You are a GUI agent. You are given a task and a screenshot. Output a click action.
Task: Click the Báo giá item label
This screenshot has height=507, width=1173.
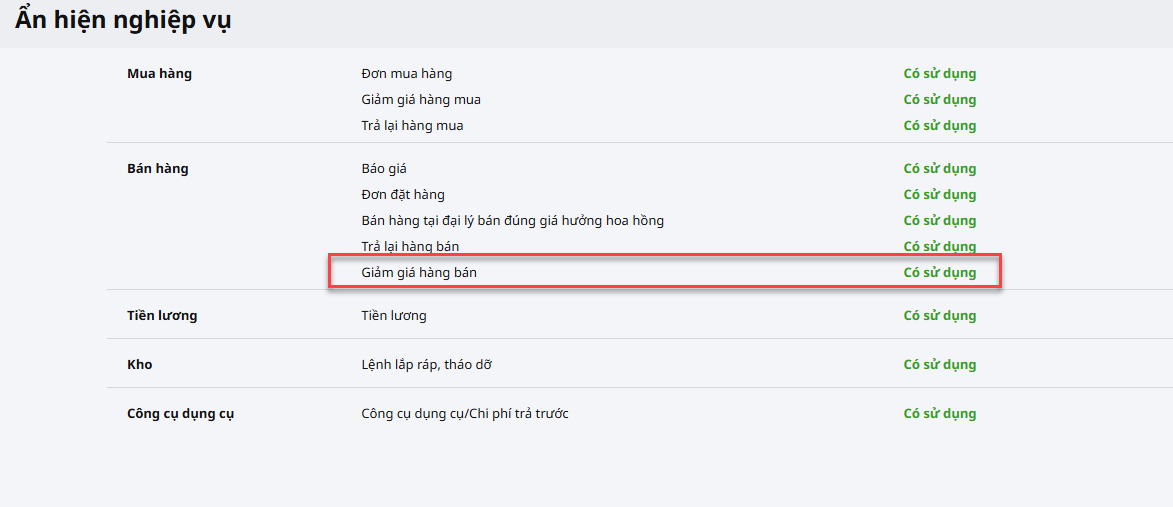coord(384,169)
